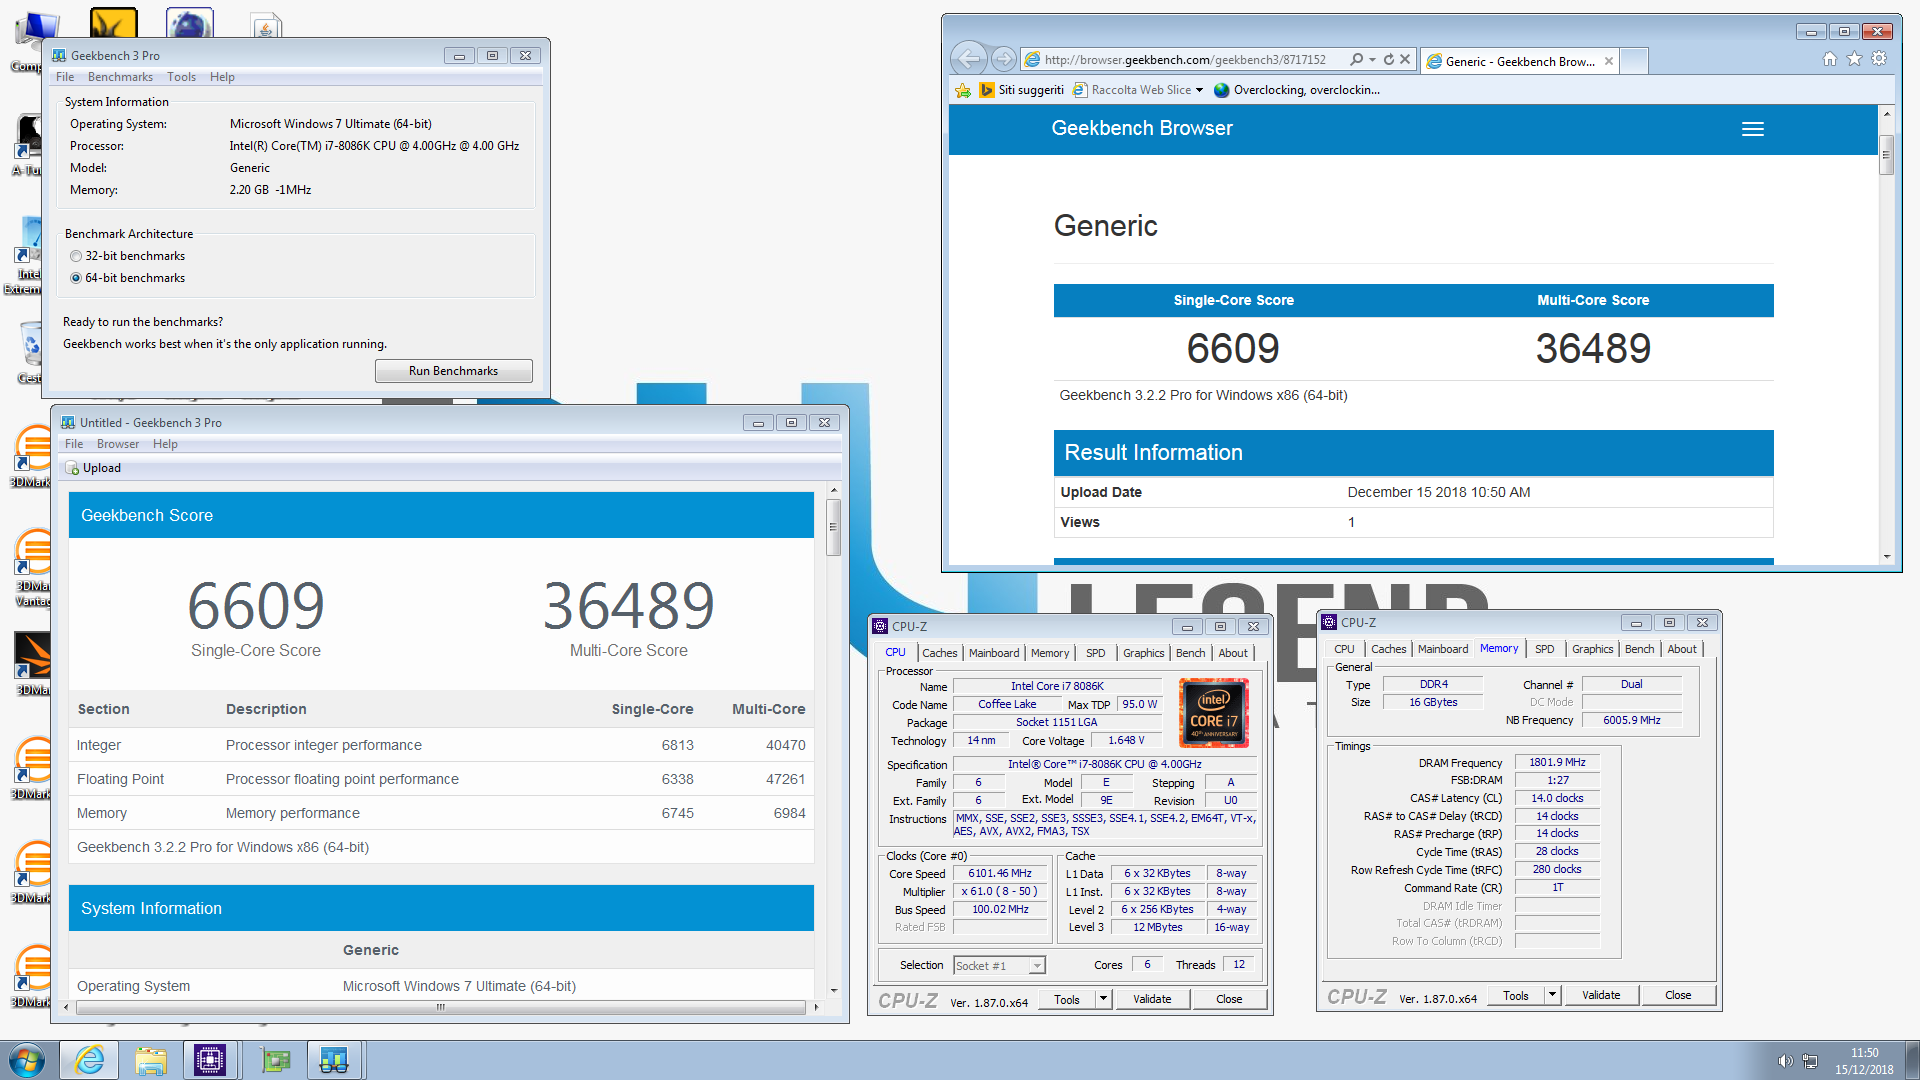Open the volume control in system tray

(x=1785, y=1061)
